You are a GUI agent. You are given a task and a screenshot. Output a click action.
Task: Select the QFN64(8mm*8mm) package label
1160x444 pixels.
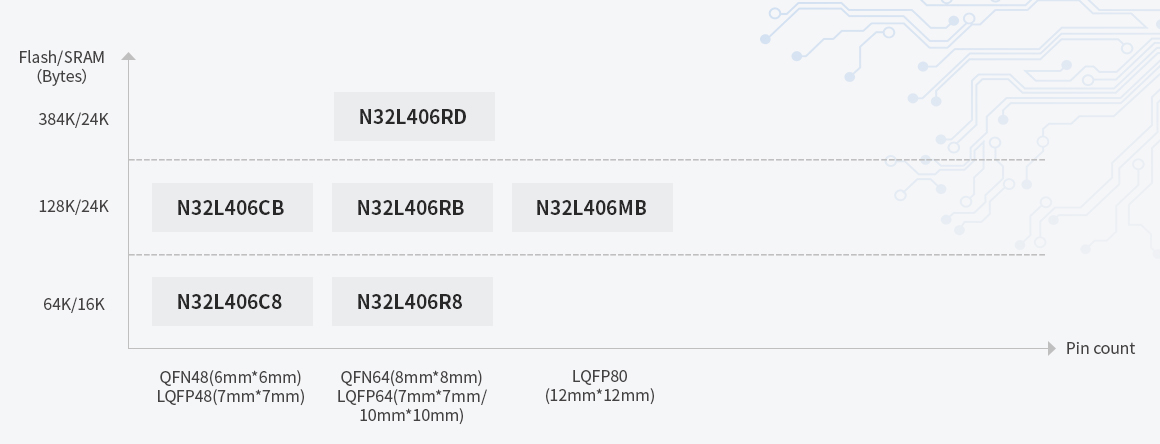click(411, 377)
